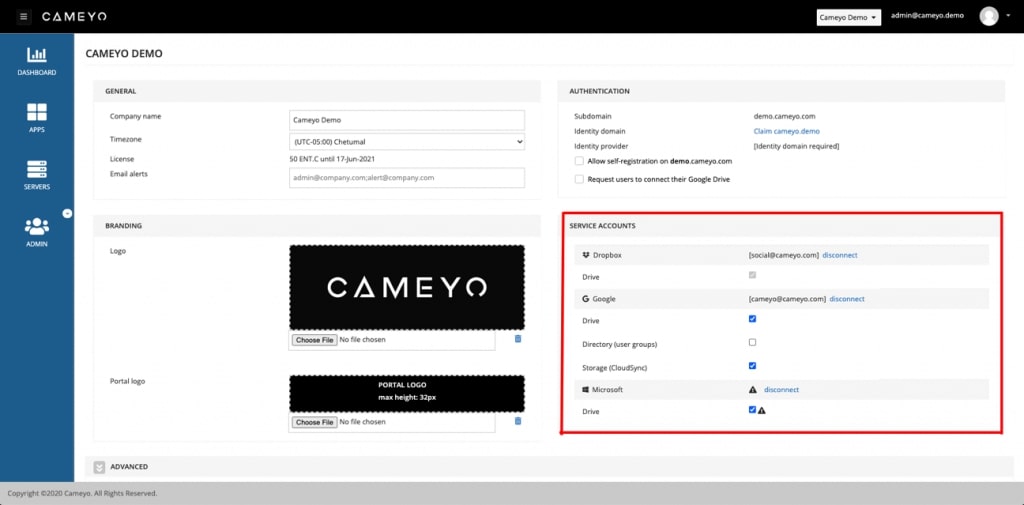Open the Dashboard chart icon

tap(37, 55)
